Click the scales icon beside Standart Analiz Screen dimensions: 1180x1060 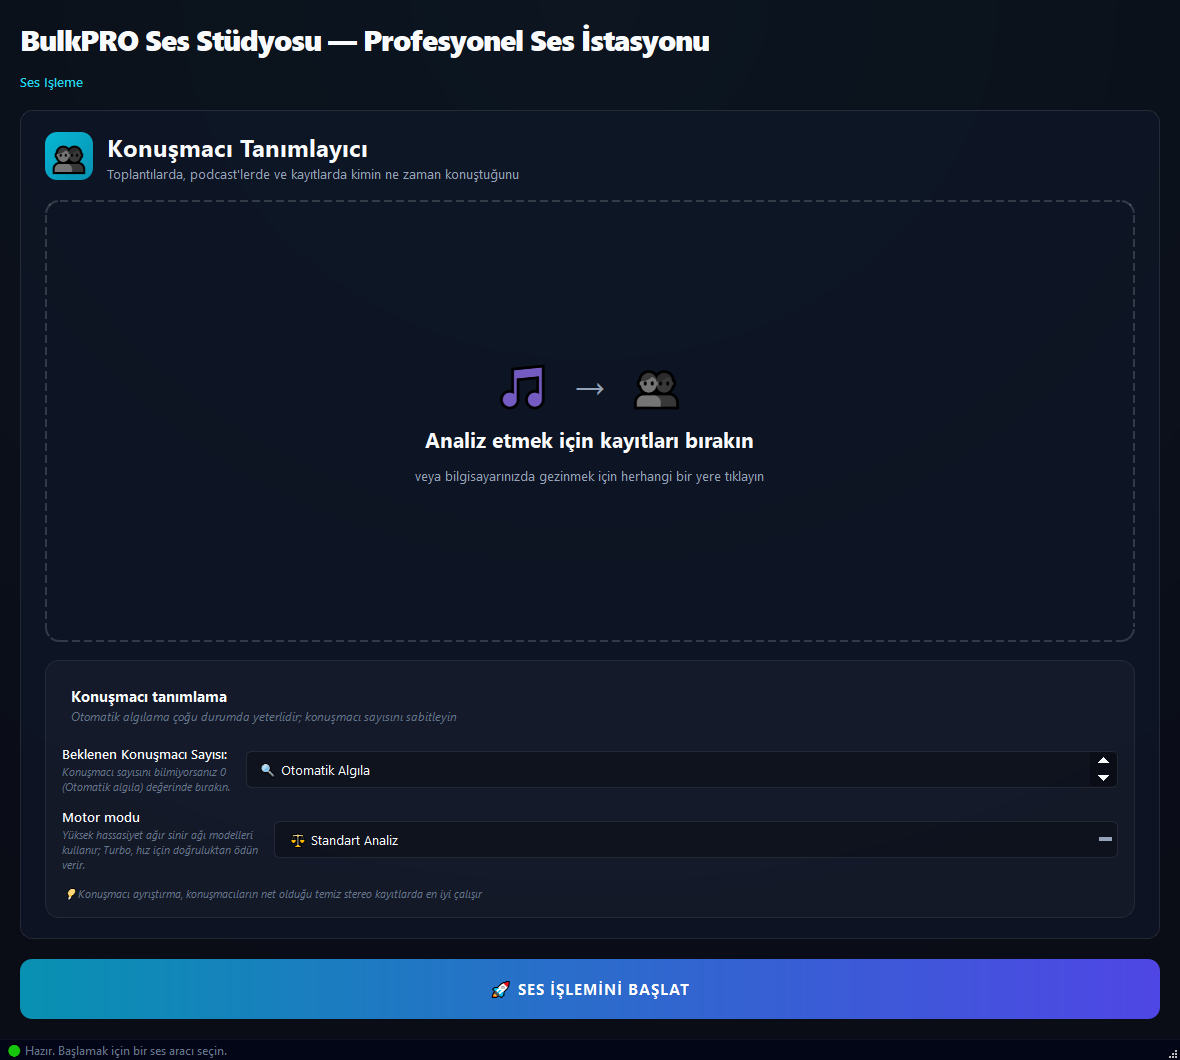coord(297,840)
